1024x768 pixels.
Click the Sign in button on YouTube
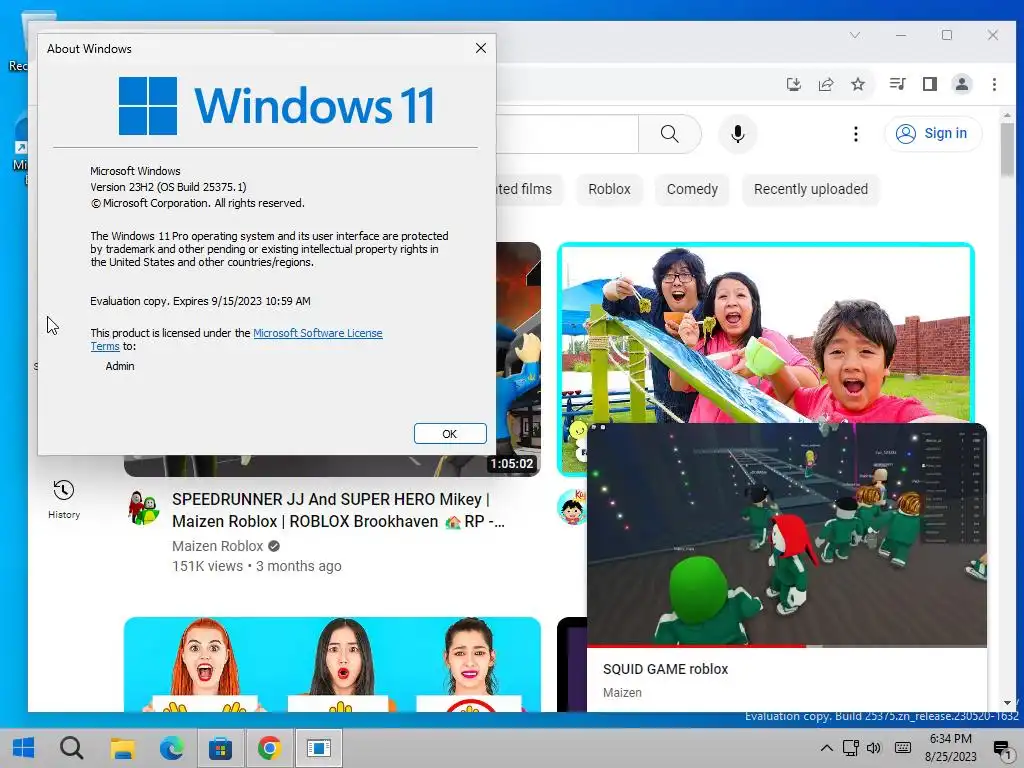[933, 133]
